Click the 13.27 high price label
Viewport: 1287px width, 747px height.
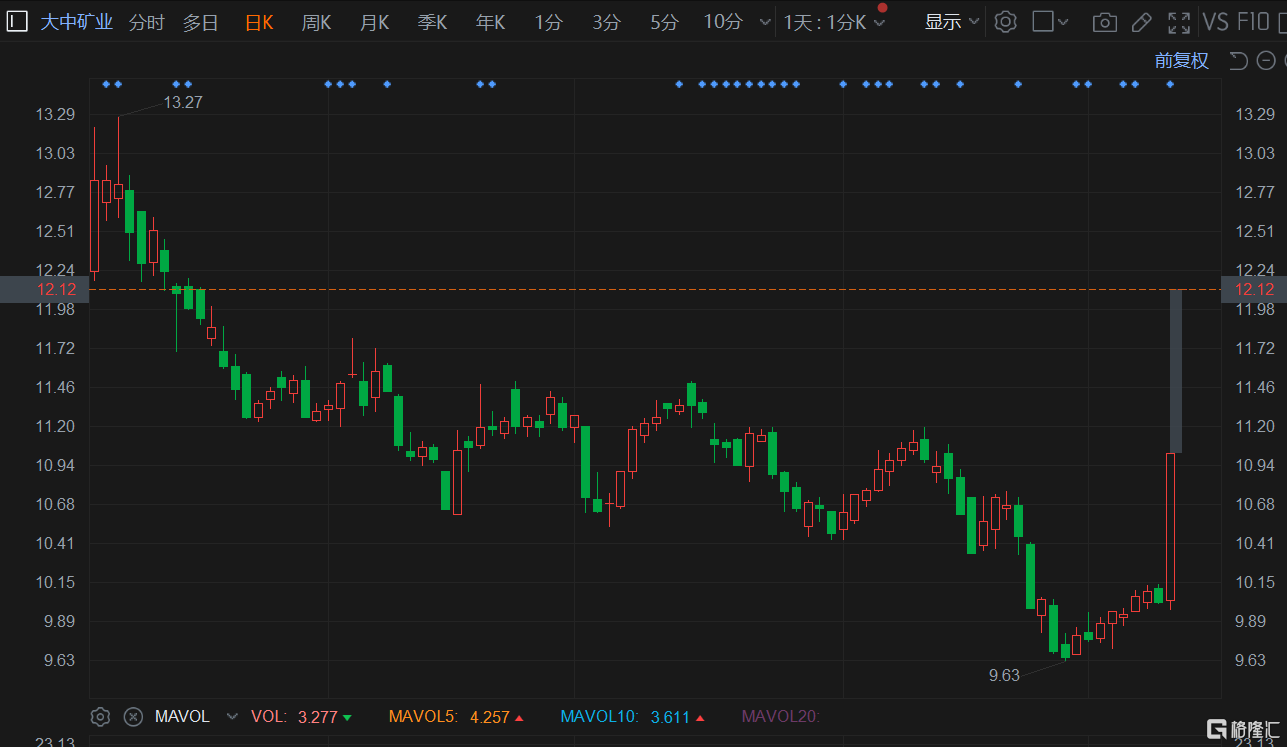pyautogui.click(x=183, y=102)
